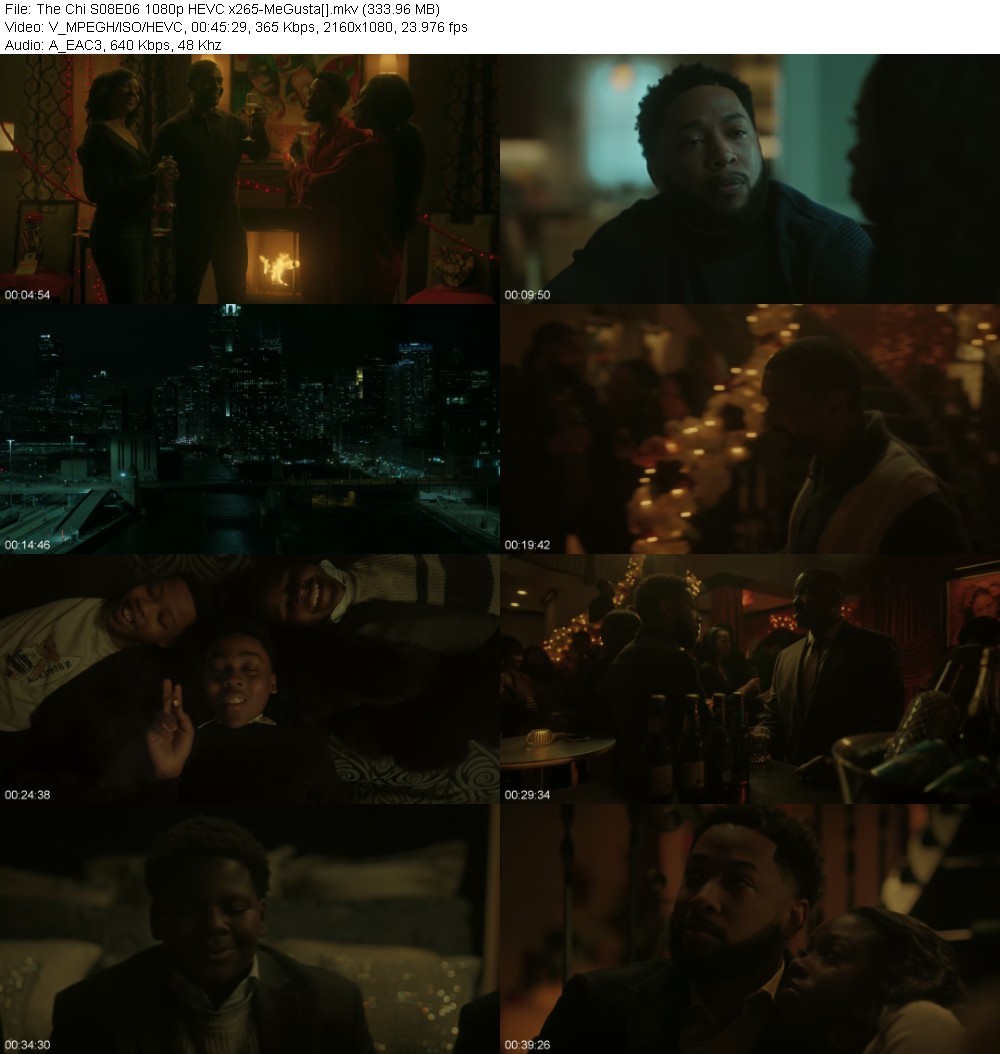This screenshot has height=1054, width=1000.
Task: Click the audio info line 'A_EAC3, 640 Kbps'
Action: point(113,45)
